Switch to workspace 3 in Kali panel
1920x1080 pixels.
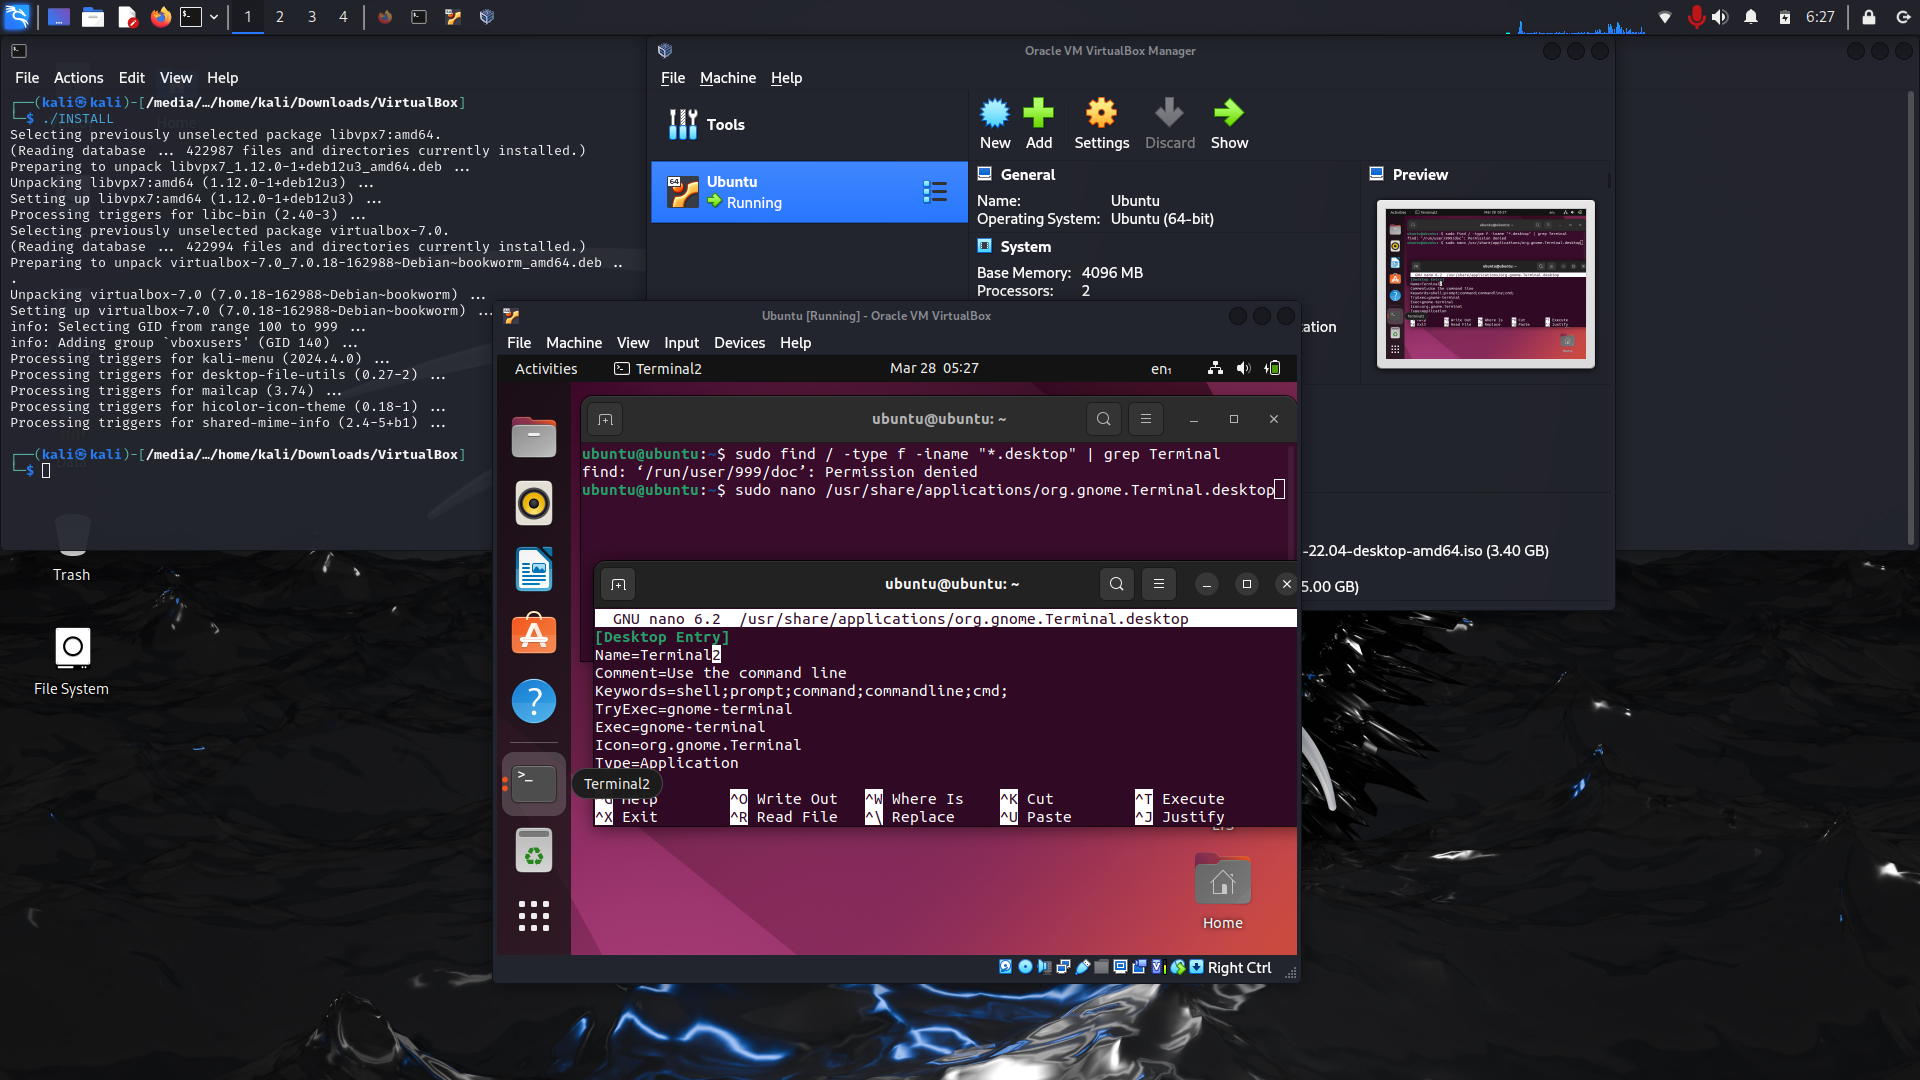312,17
